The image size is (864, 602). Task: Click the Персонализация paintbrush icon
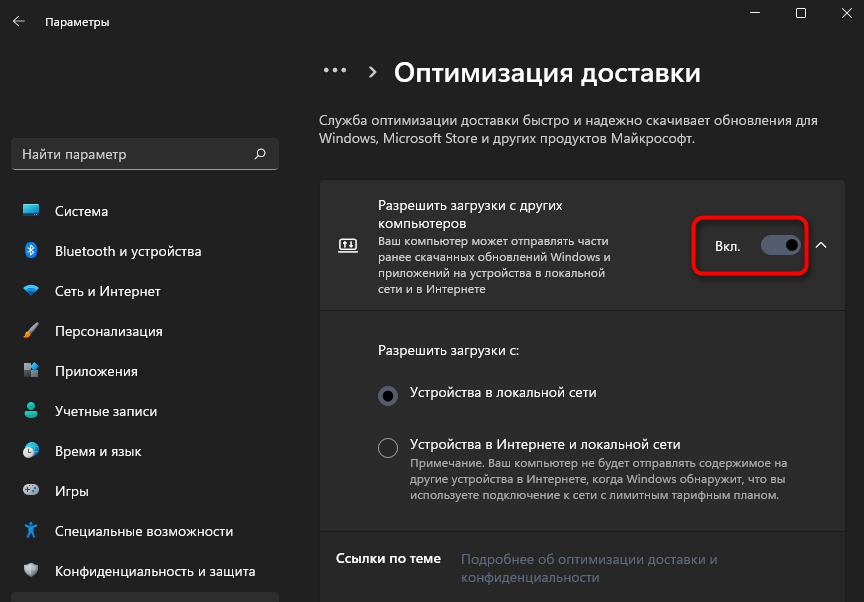[x=31, y=331]
